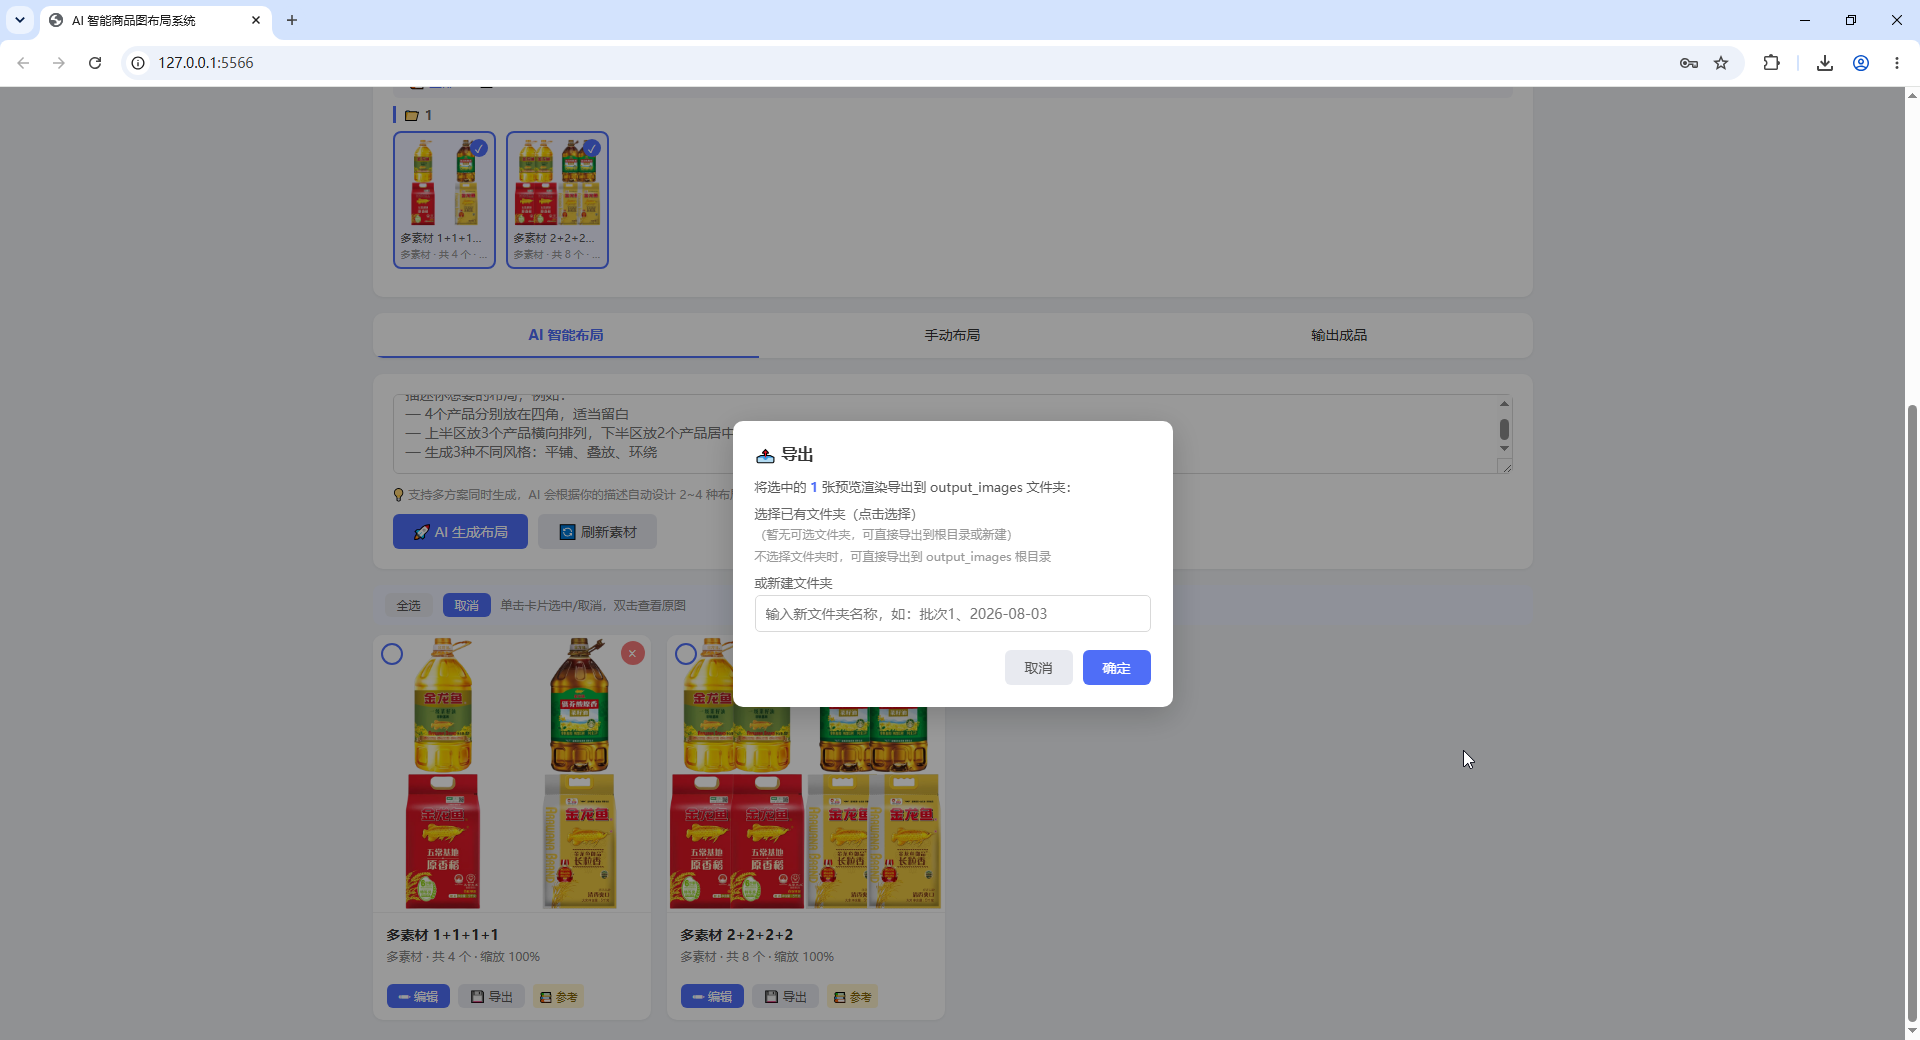Minimize the browser window

click(1805, 20)
